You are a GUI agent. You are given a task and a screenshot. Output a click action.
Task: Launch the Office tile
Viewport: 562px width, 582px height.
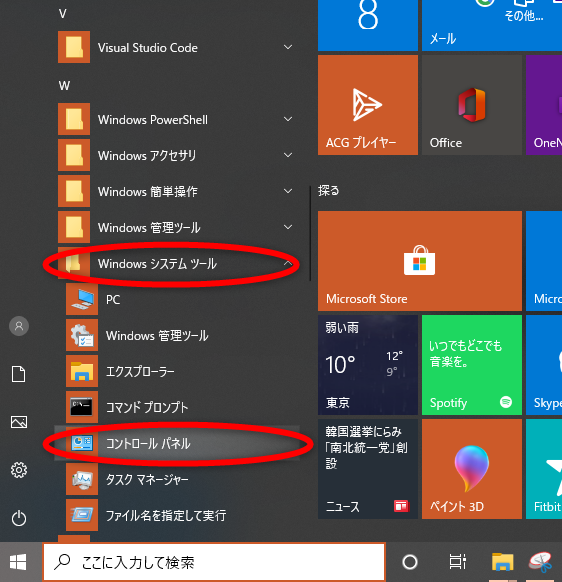pos(472,105)
